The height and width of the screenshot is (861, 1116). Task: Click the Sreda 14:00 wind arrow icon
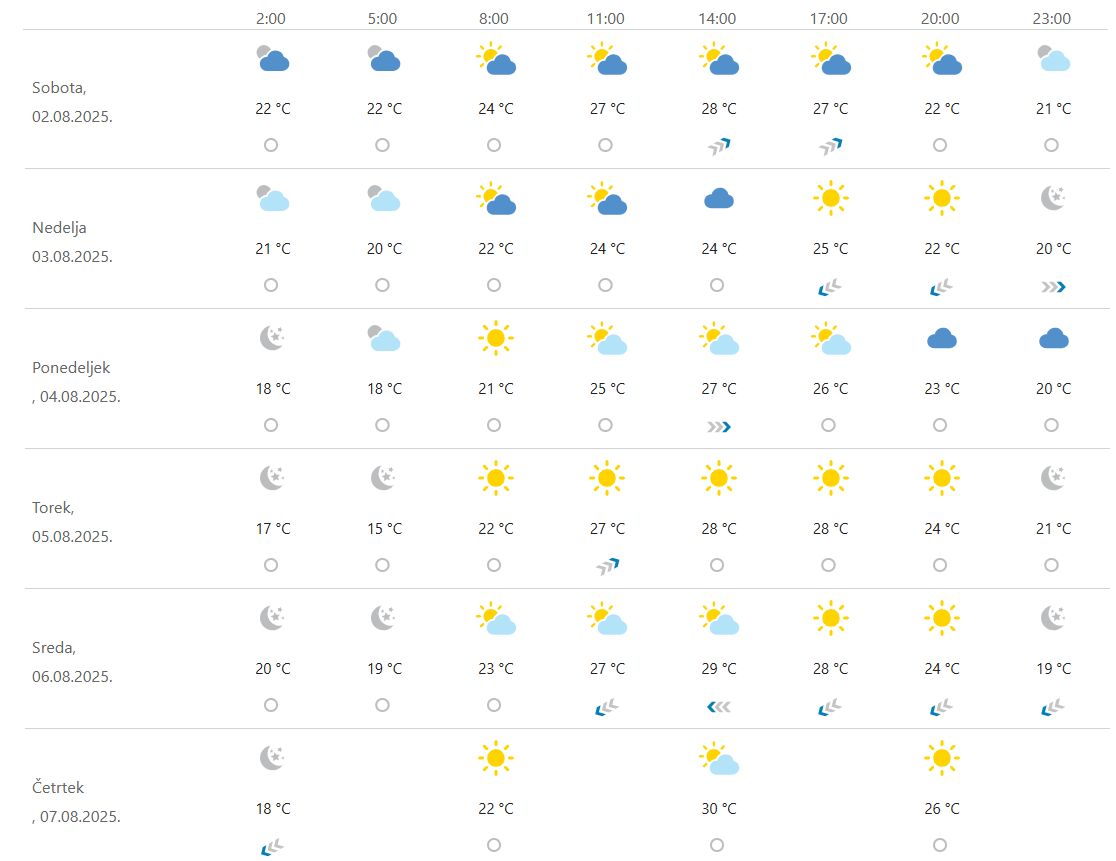pyautogui.click(x=719, y=707)
